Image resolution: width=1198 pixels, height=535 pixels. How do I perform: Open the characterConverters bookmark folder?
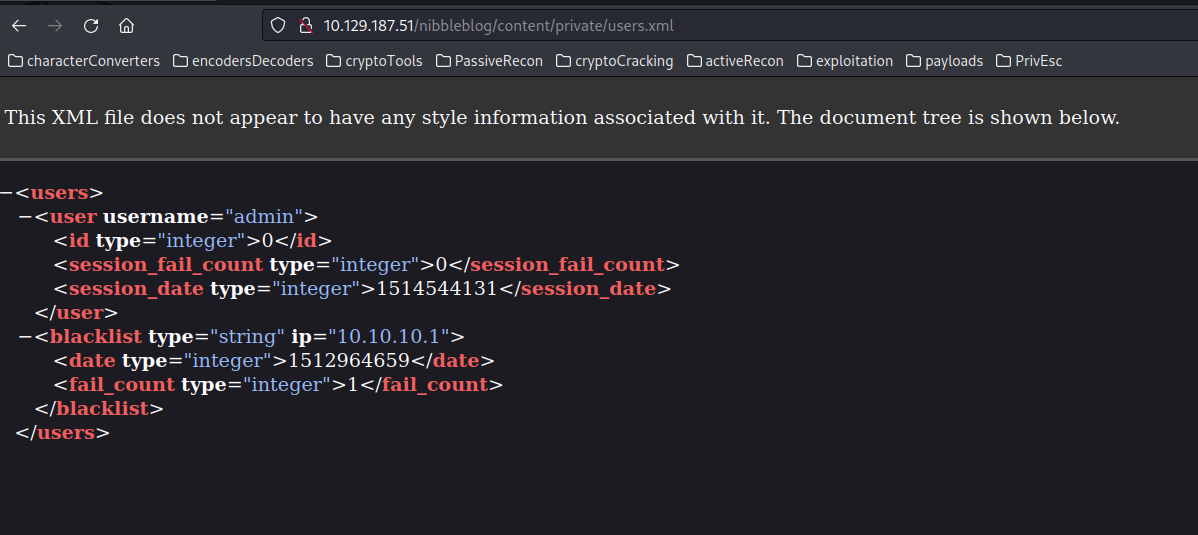(84, 61)
